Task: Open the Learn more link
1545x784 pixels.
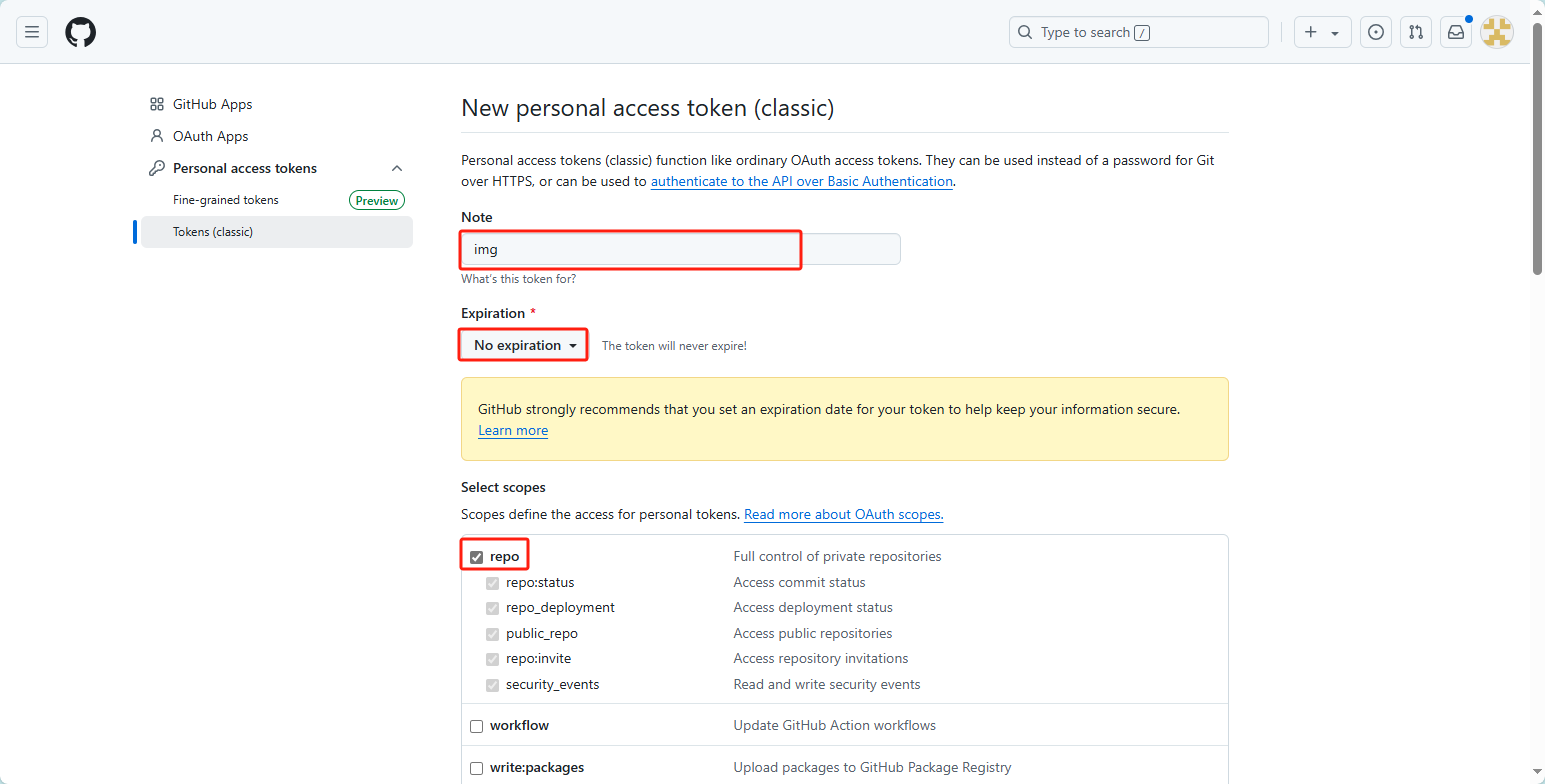Action: coord(513,430)
